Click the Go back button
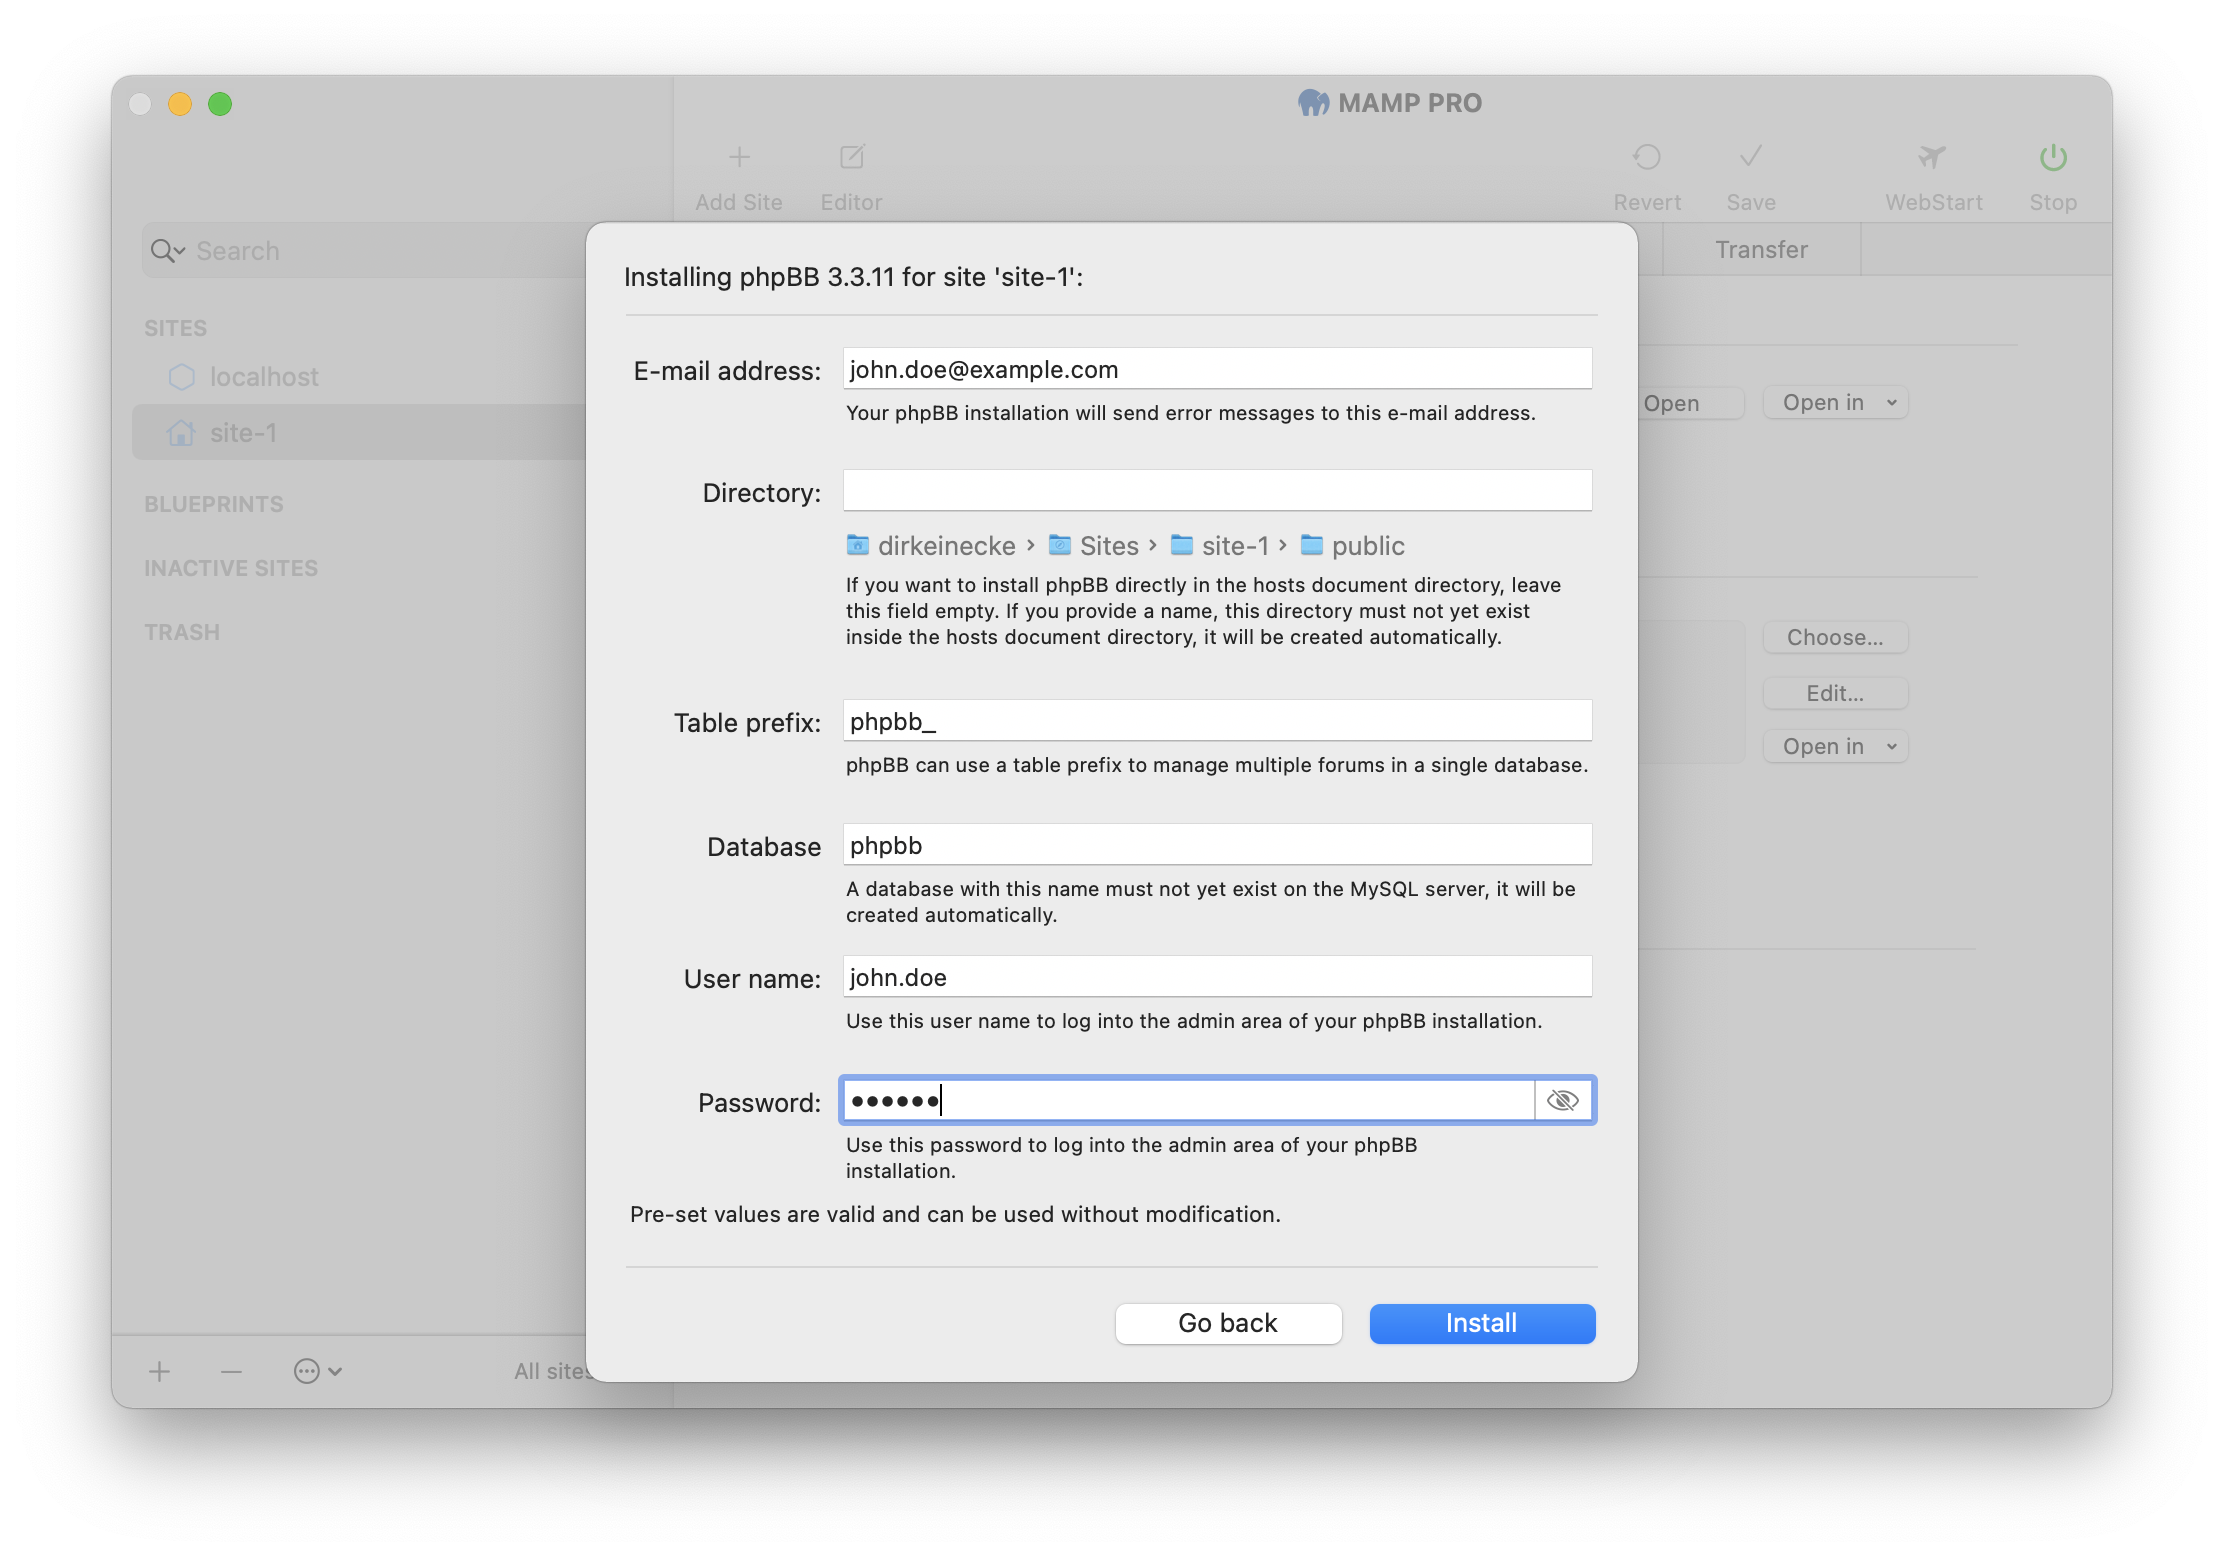The width and height of the screenshot is (2224, 1556). point(1228,1323)
